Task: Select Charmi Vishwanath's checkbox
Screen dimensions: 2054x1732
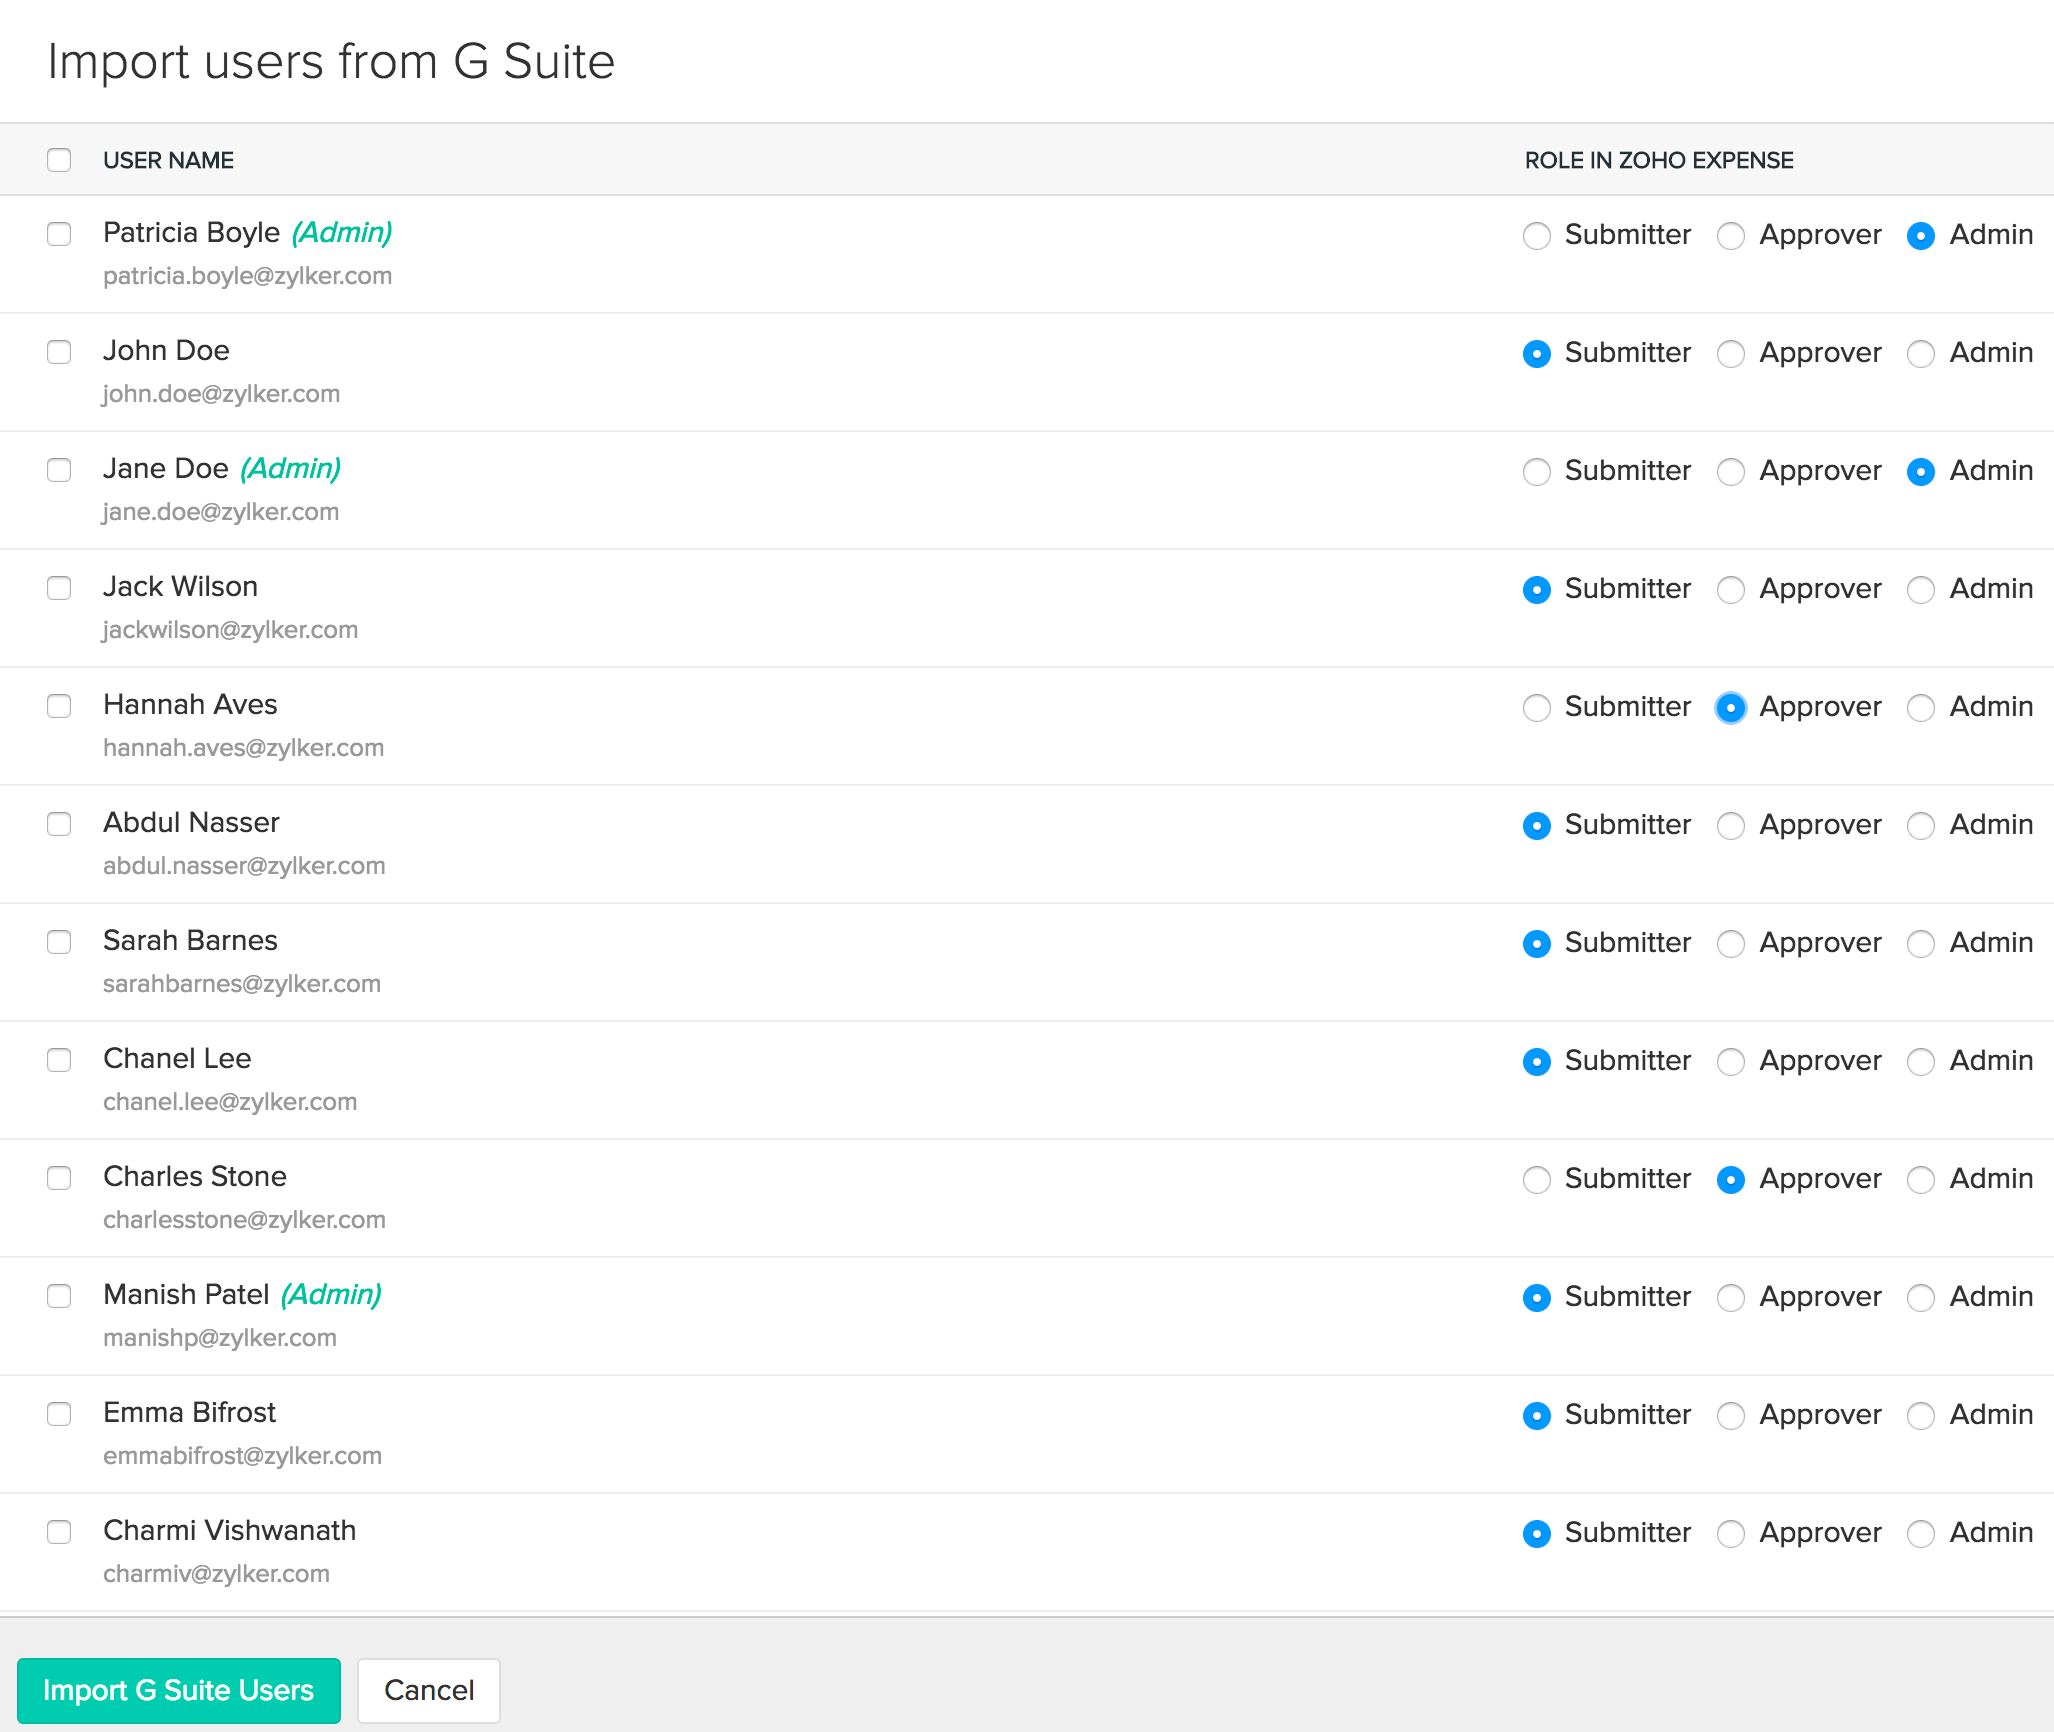Action: point(59,1532)
